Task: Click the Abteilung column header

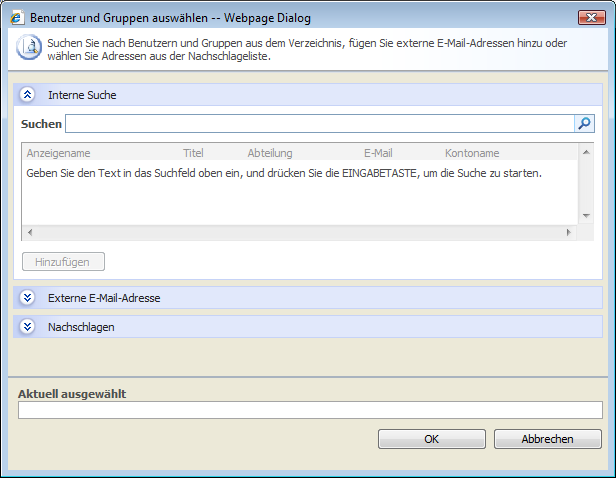Action: [x=270, y=153]
